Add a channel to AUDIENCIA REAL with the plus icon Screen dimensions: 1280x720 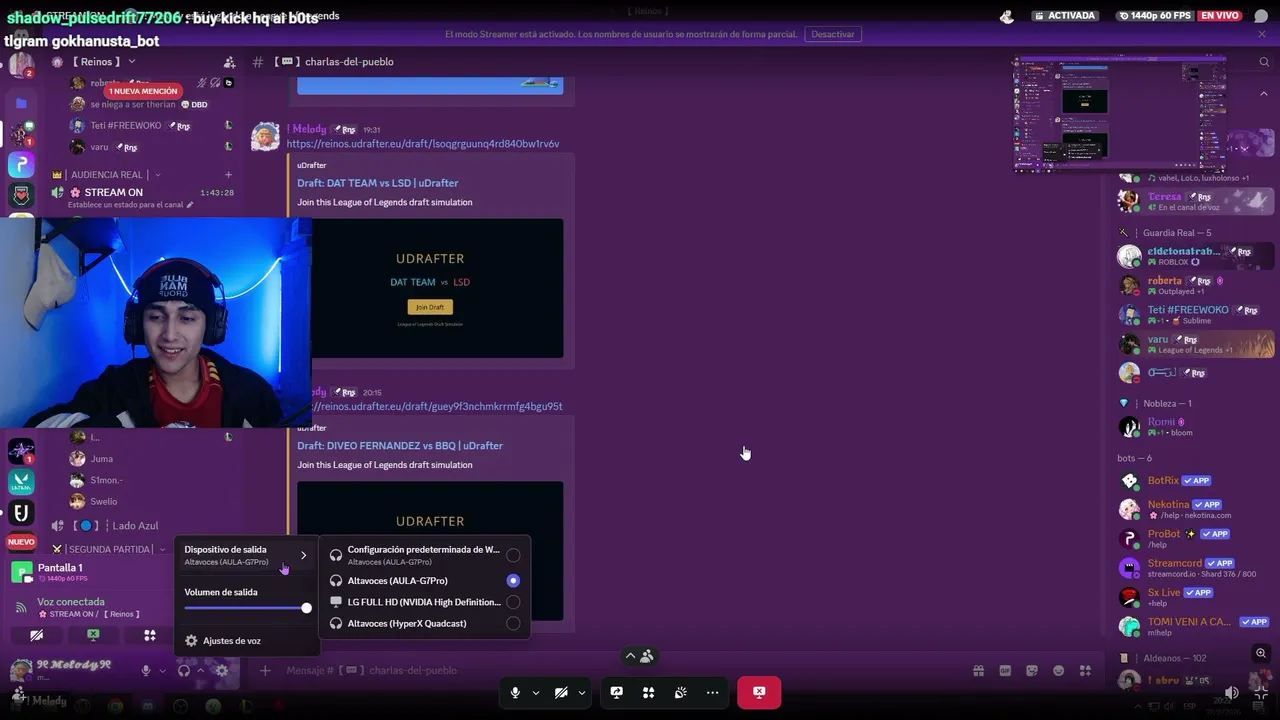228,175
